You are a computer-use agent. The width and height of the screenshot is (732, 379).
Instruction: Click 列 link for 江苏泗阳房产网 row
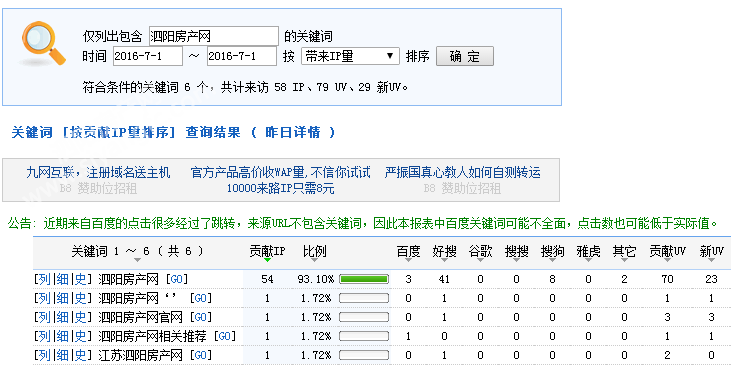(x=44, y=355)
